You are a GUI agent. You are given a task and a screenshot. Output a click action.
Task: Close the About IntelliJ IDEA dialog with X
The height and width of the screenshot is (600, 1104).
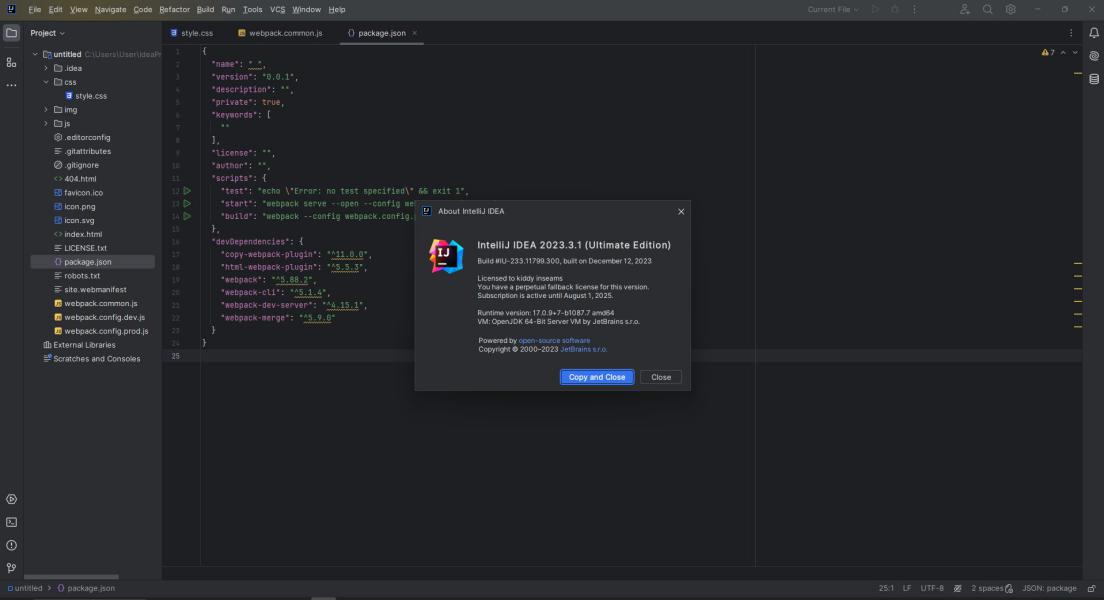coord(681,211)
